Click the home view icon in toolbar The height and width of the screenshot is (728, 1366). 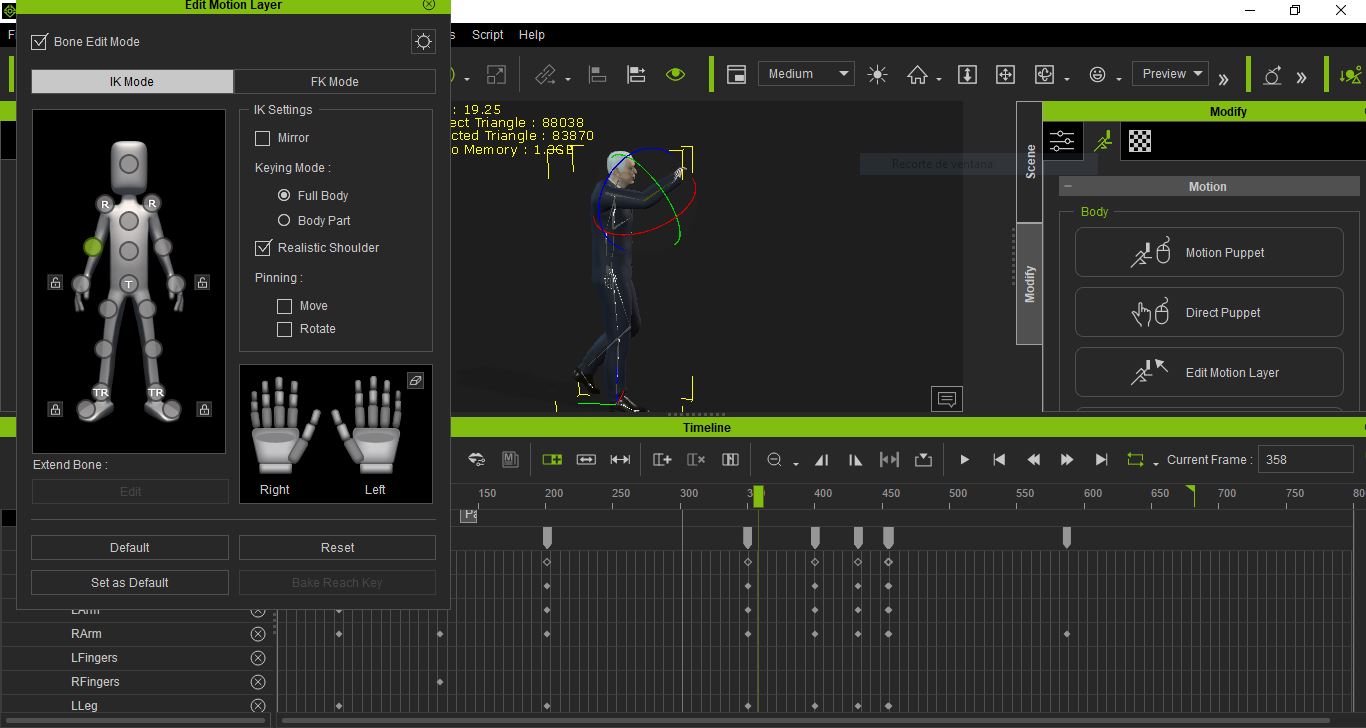click(x=917, y=74)
